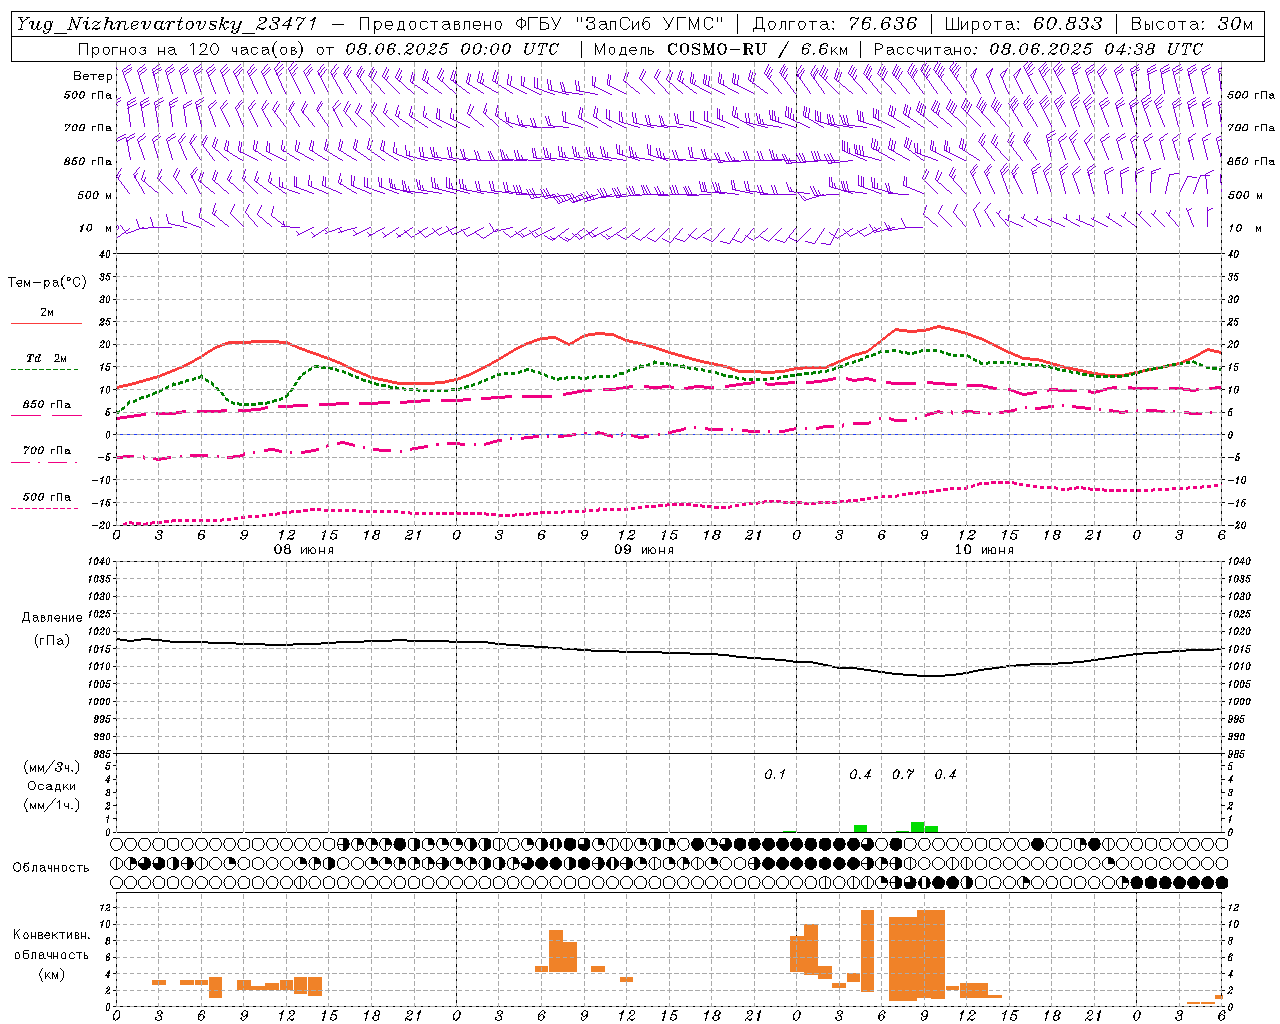
Task: Select the "Широта: 60.833" header value
Action: click(x=1023, y=24)
